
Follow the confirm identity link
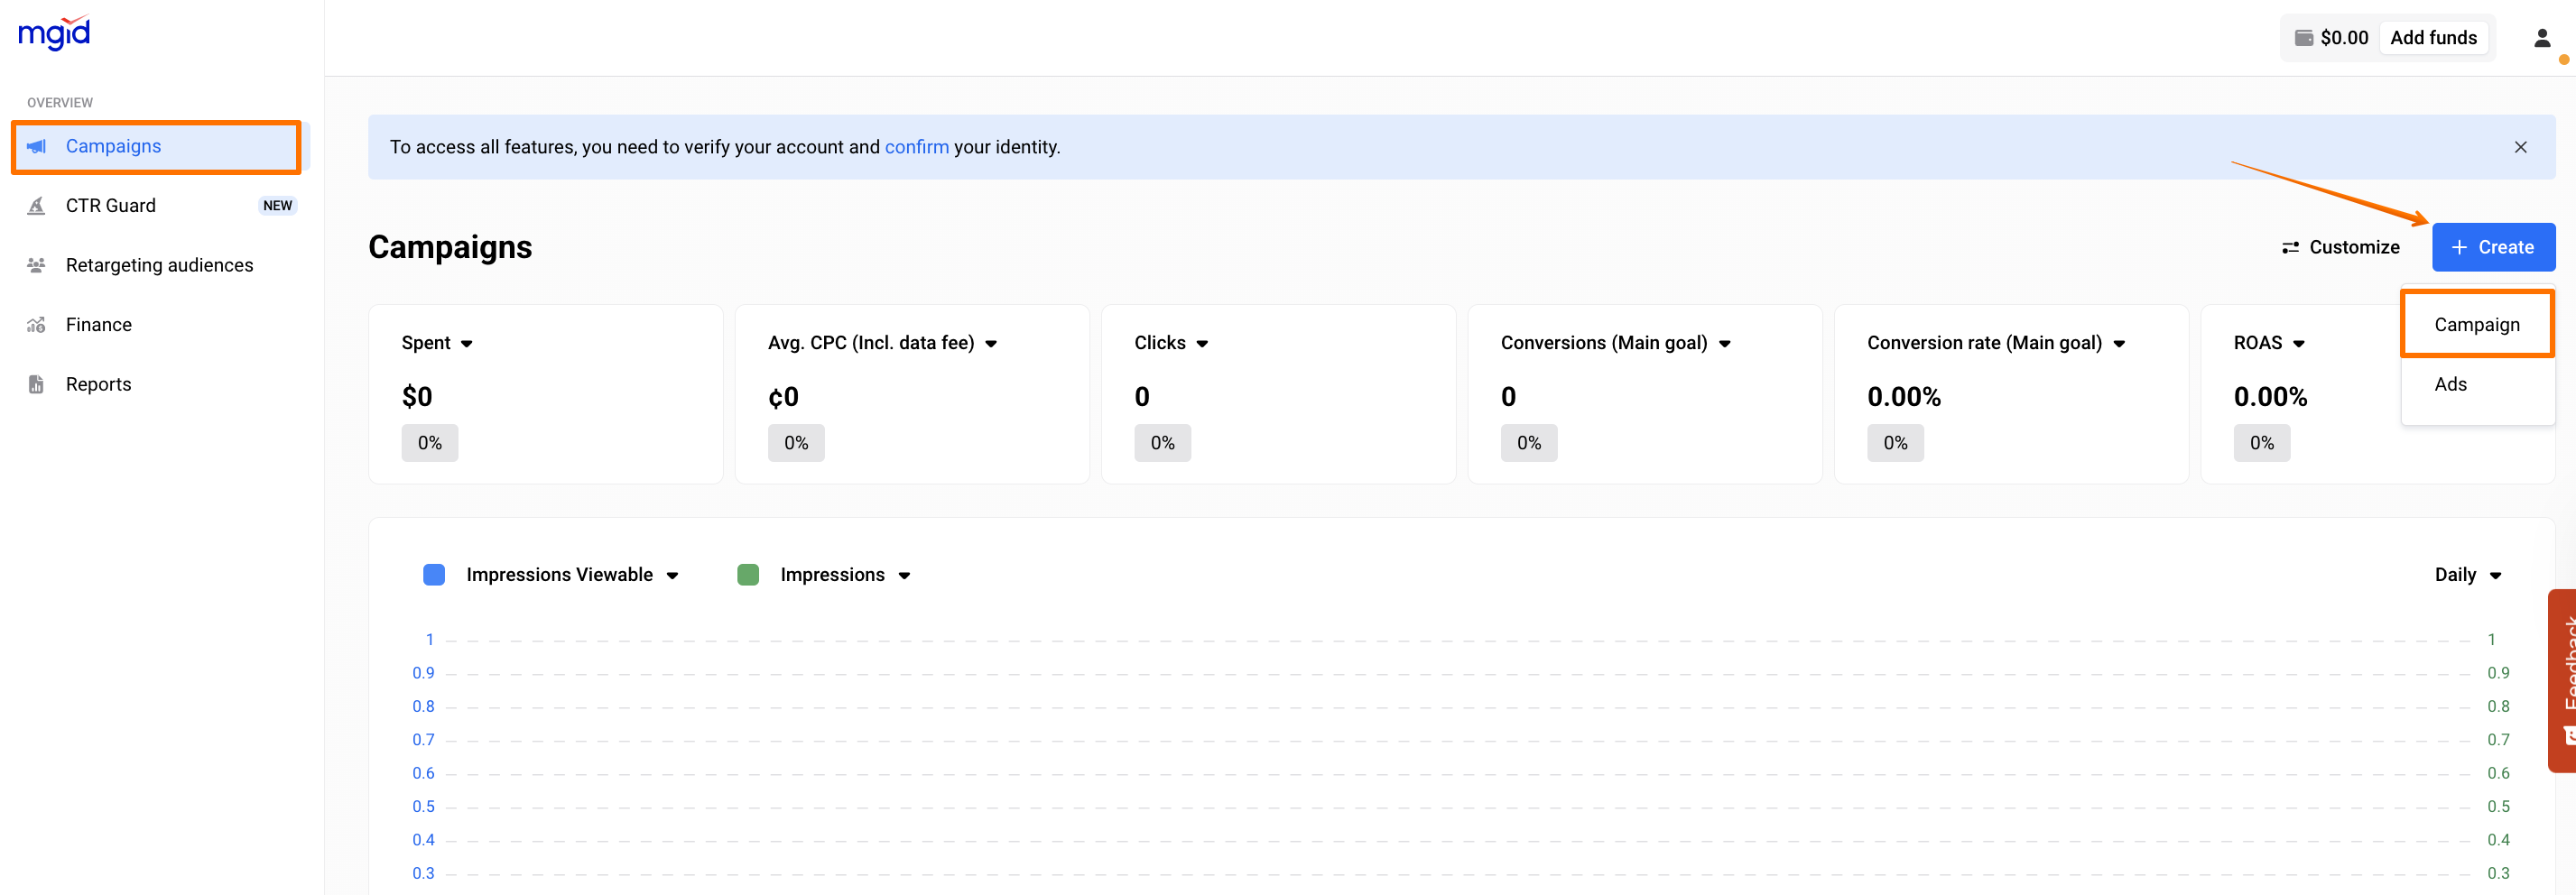(916, 147)
